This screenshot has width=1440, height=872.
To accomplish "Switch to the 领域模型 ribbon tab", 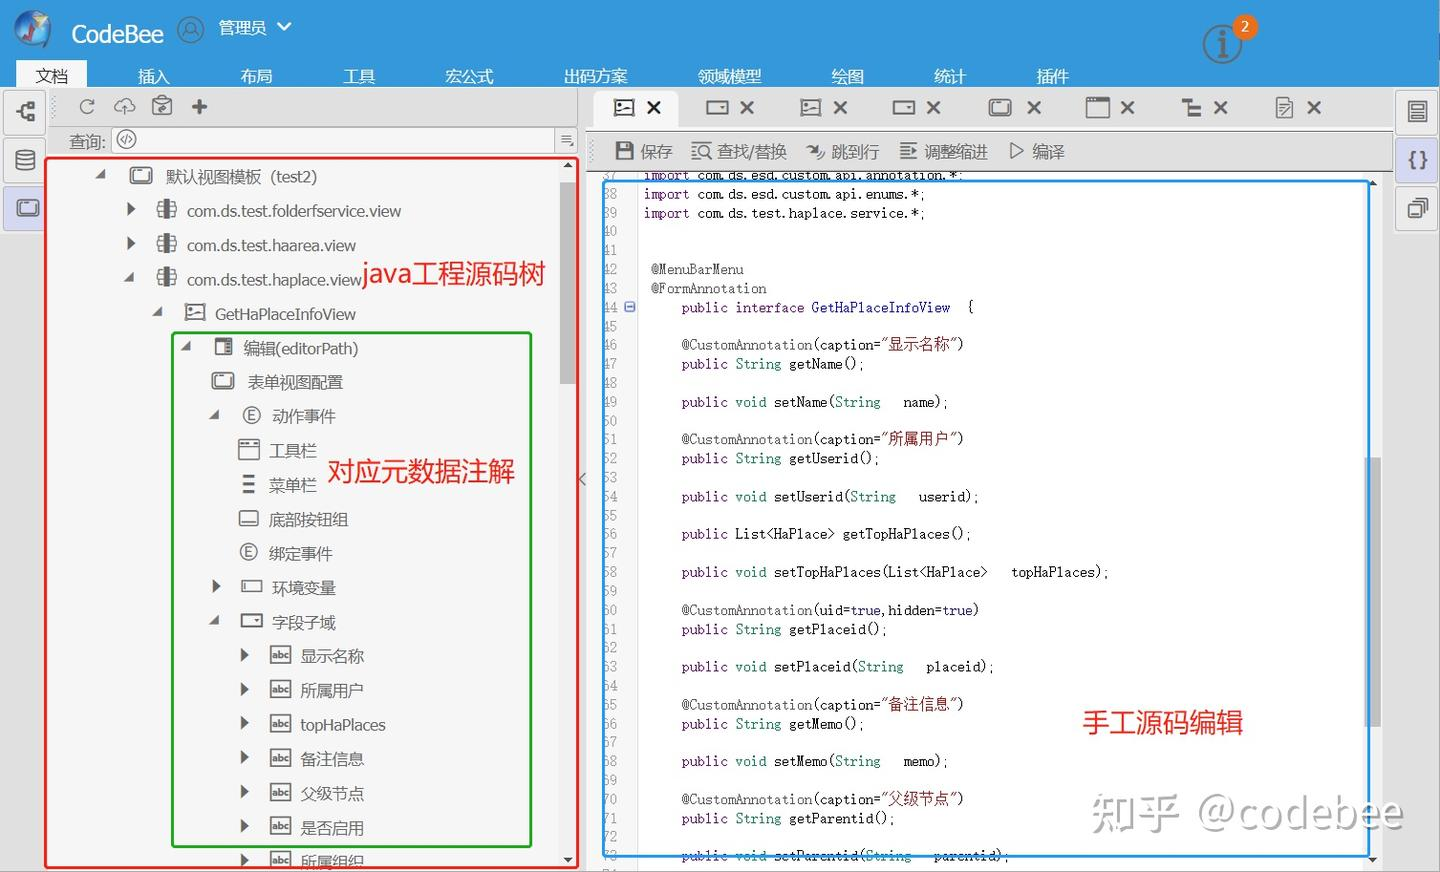I will tap(728, 75).
